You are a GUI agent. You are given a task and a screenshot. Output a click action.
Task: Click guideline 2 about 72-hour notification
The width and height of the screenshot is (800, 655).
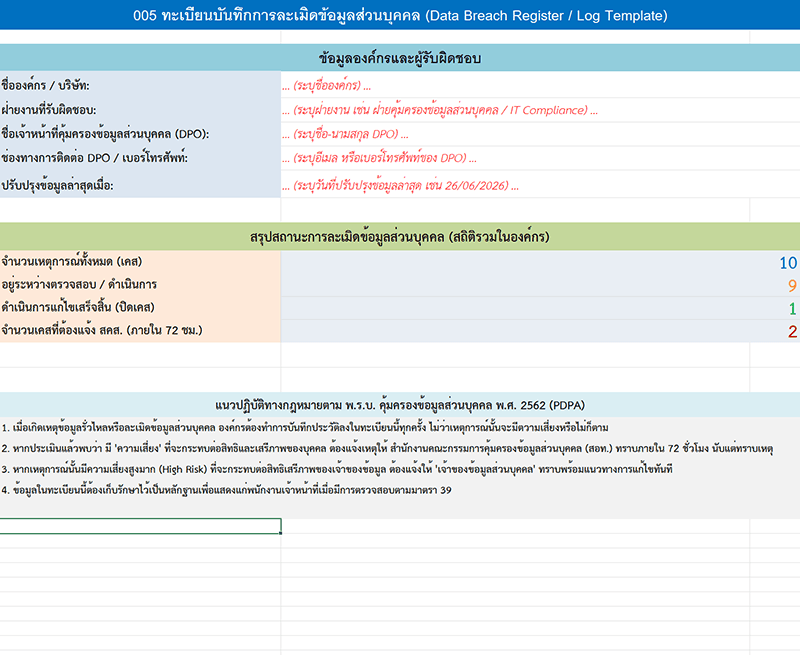387,448
